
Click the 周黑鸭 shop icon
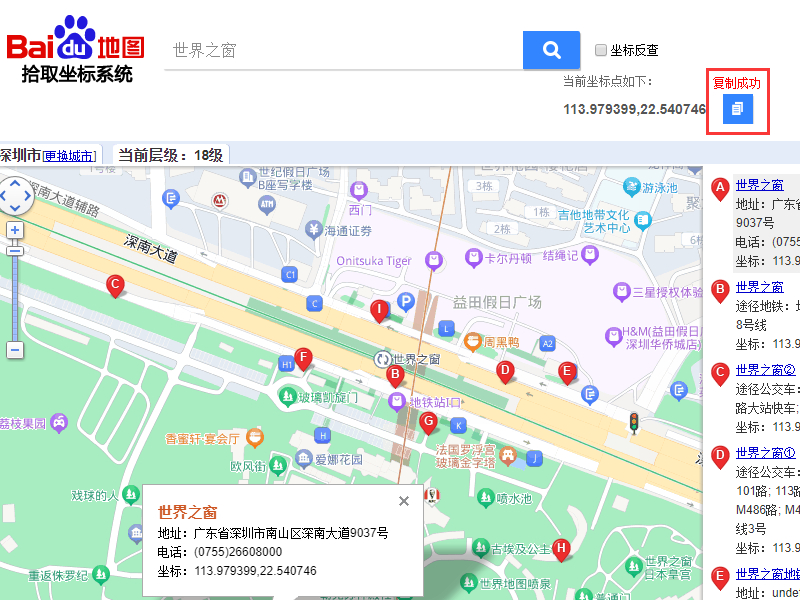[473, 341]
